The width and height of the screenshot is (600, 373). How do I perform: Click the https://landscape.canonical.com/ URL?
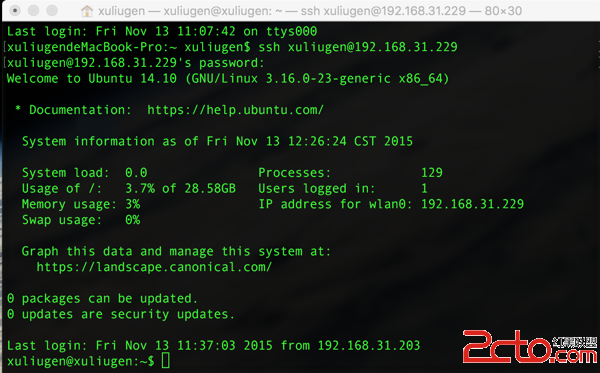[154, 267]
